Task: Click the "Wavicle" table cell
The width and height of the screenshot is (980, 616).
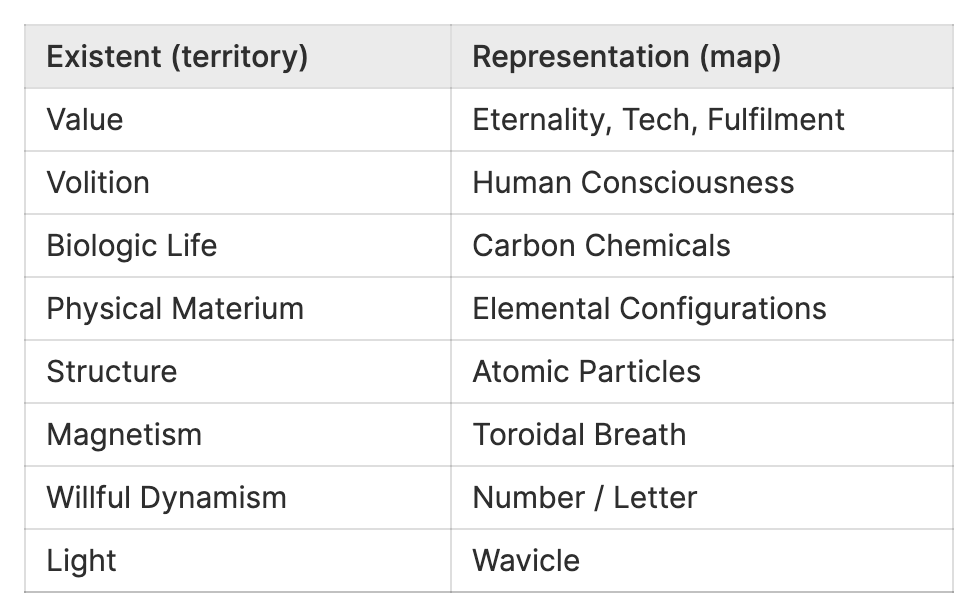Action: 526,561
